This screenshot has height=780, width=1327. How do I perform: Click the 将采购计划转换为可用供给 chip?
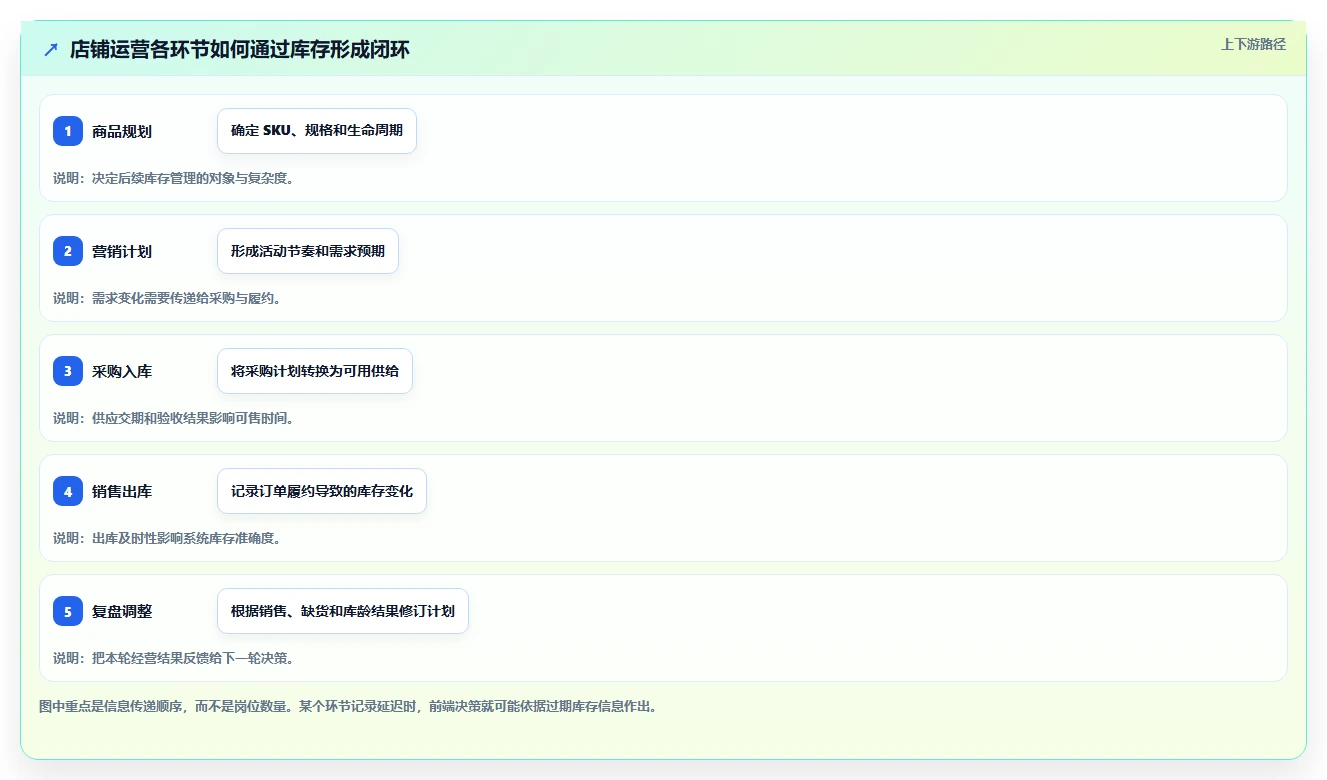click(315, 371)
